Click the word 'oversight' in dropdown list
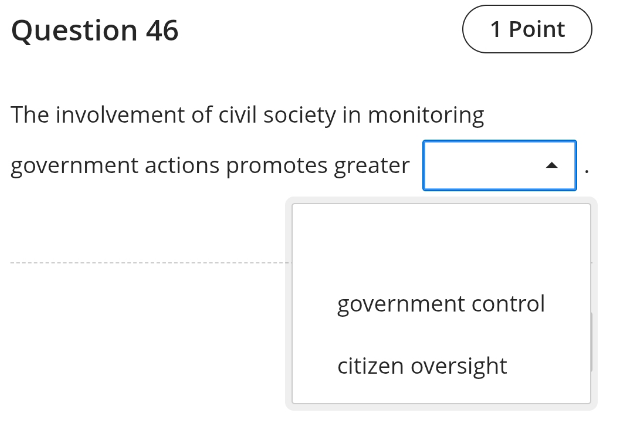Viewport: 618px width, 428px height. click(459, 366)
